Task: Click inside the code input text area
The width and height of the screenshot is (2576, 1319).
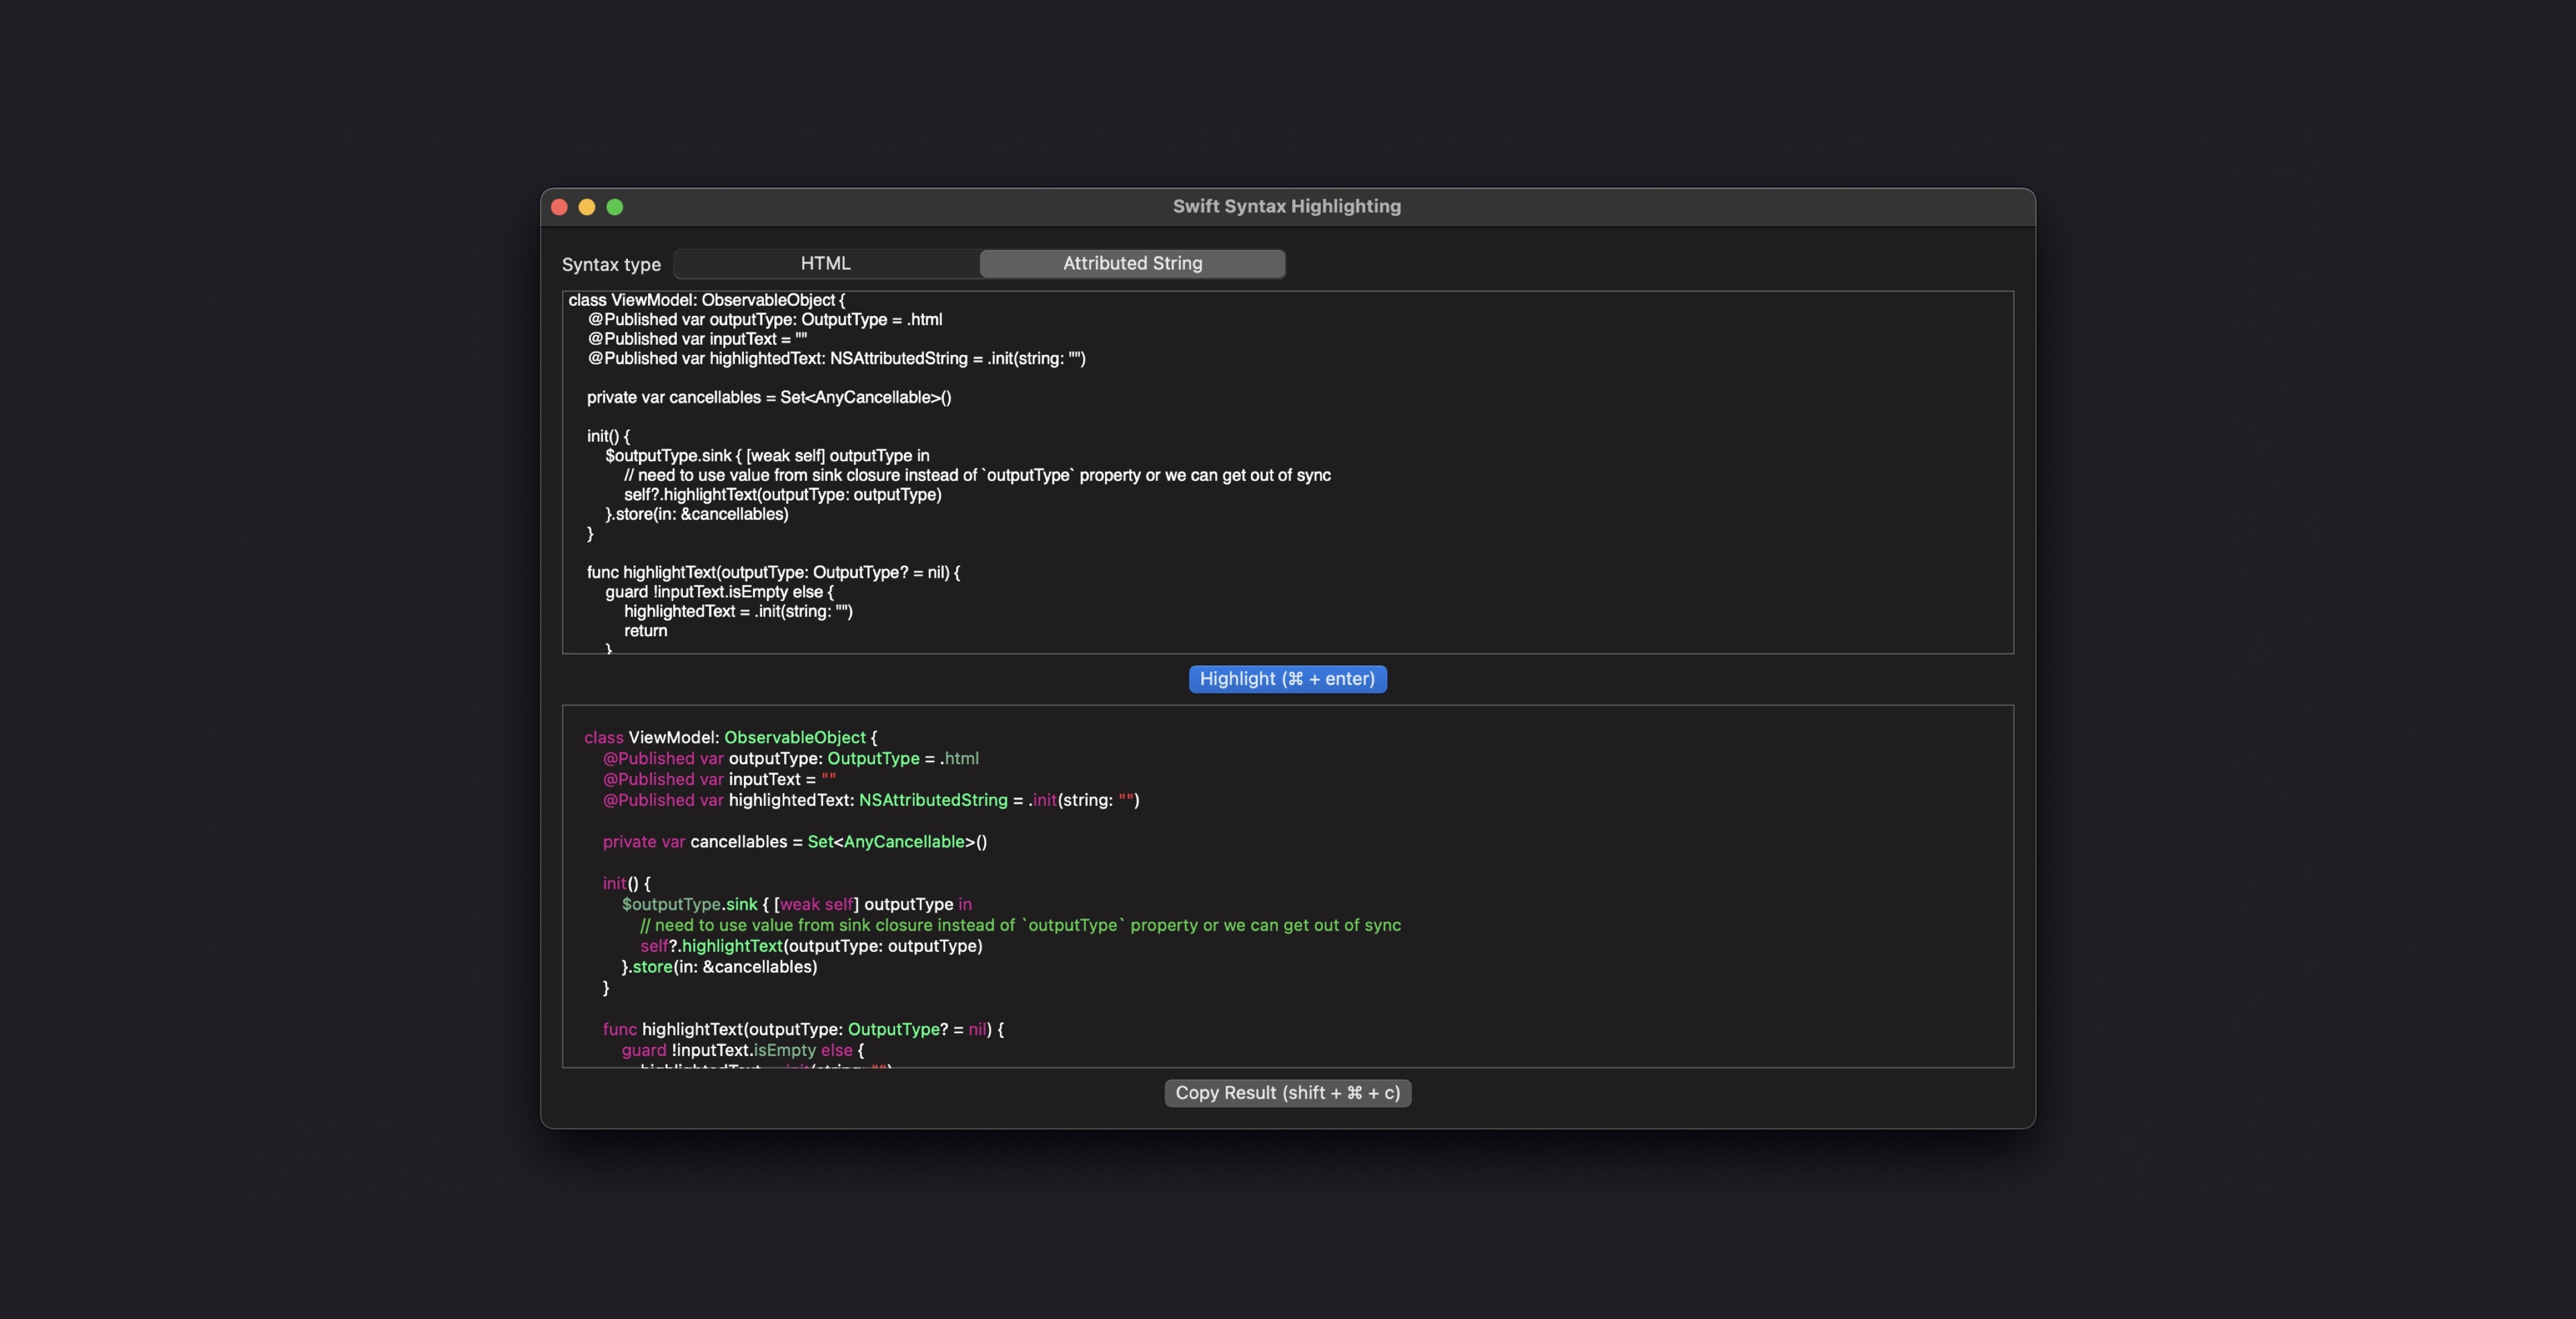Action: tap(1200, 470)
